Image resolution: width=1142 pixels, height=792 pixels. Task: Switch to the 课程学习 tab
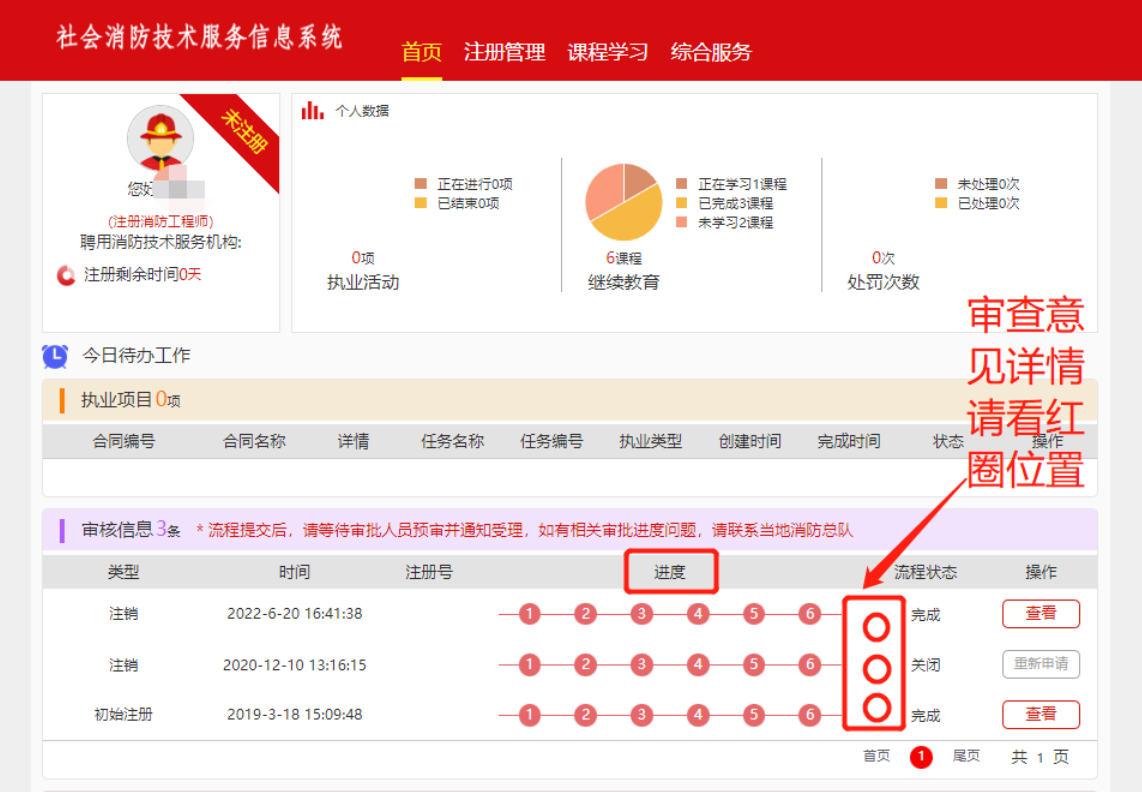tap(608, 52)
